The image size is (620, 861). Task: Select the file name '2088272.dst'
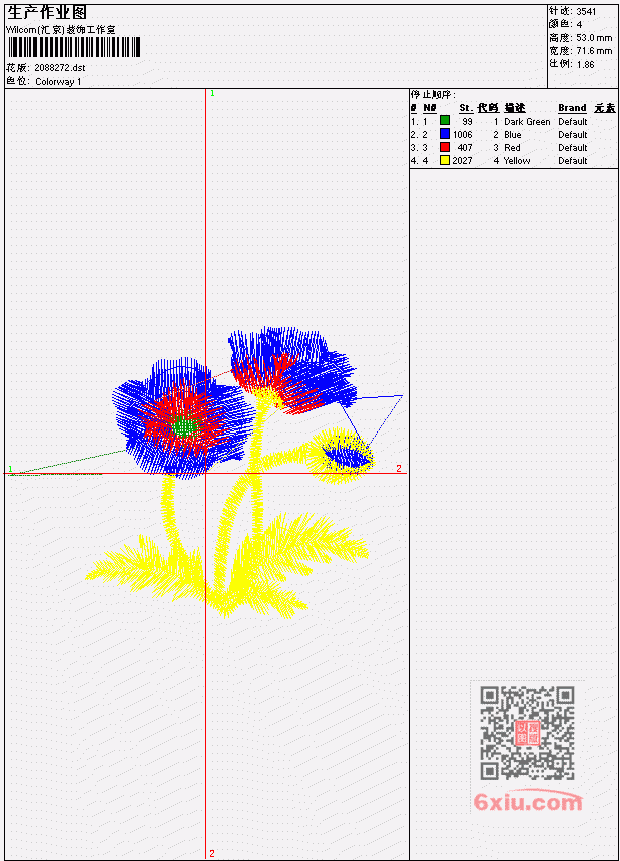(60, 68)
